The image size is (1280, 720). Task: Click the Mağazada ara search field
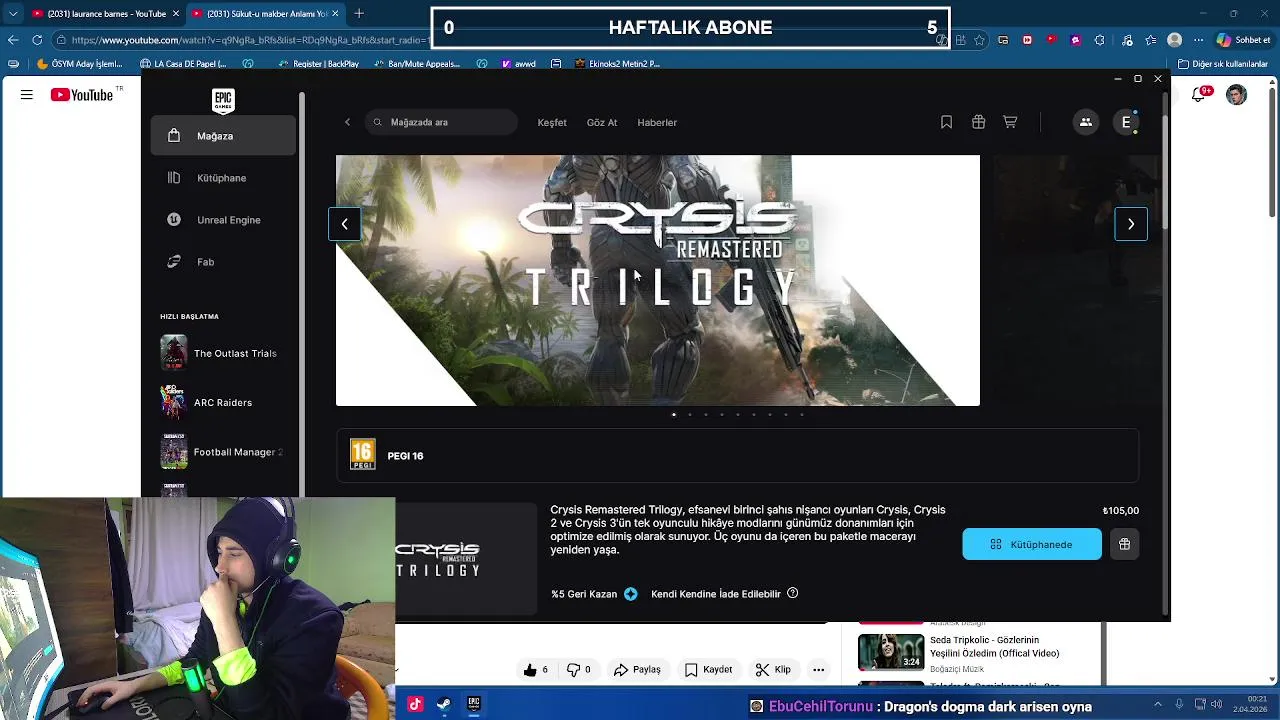[441, 122]
